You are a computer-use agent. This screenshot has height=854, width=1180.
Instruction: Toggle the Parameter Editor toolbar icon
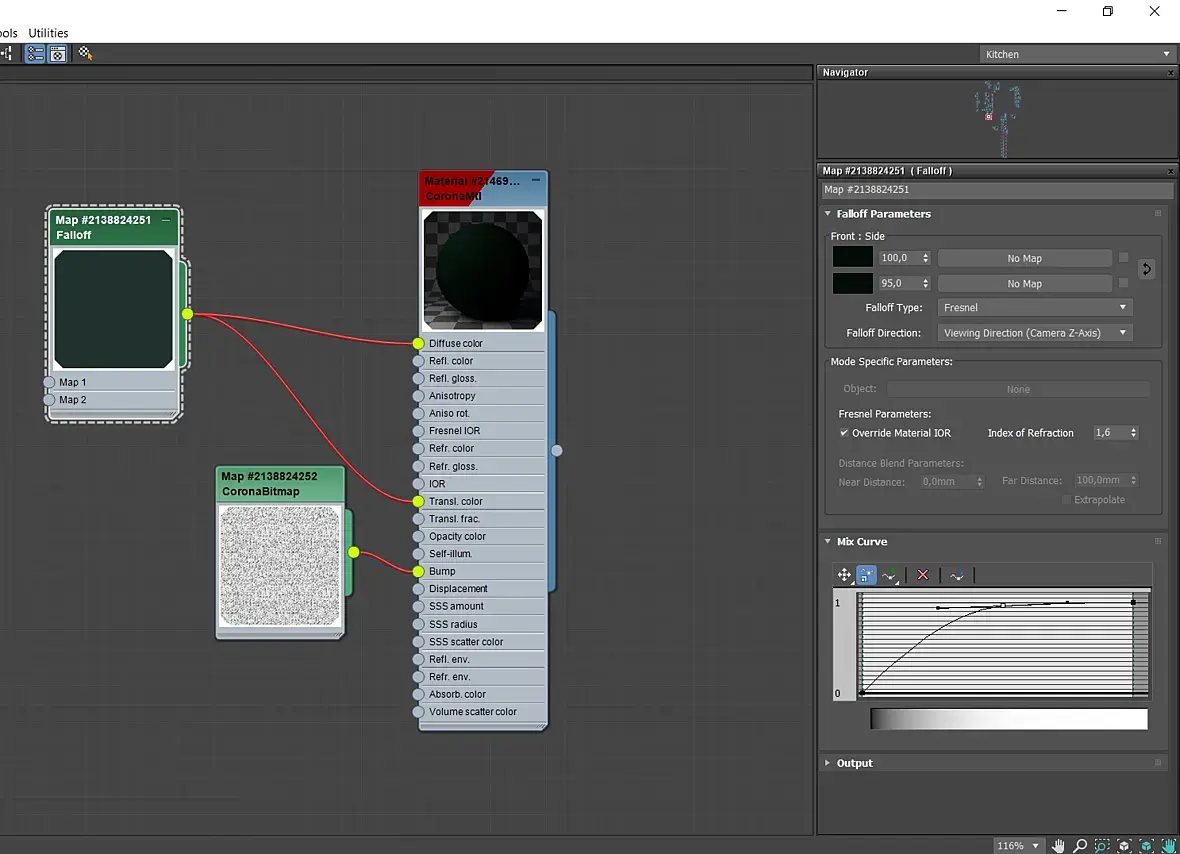pos(58,54)
